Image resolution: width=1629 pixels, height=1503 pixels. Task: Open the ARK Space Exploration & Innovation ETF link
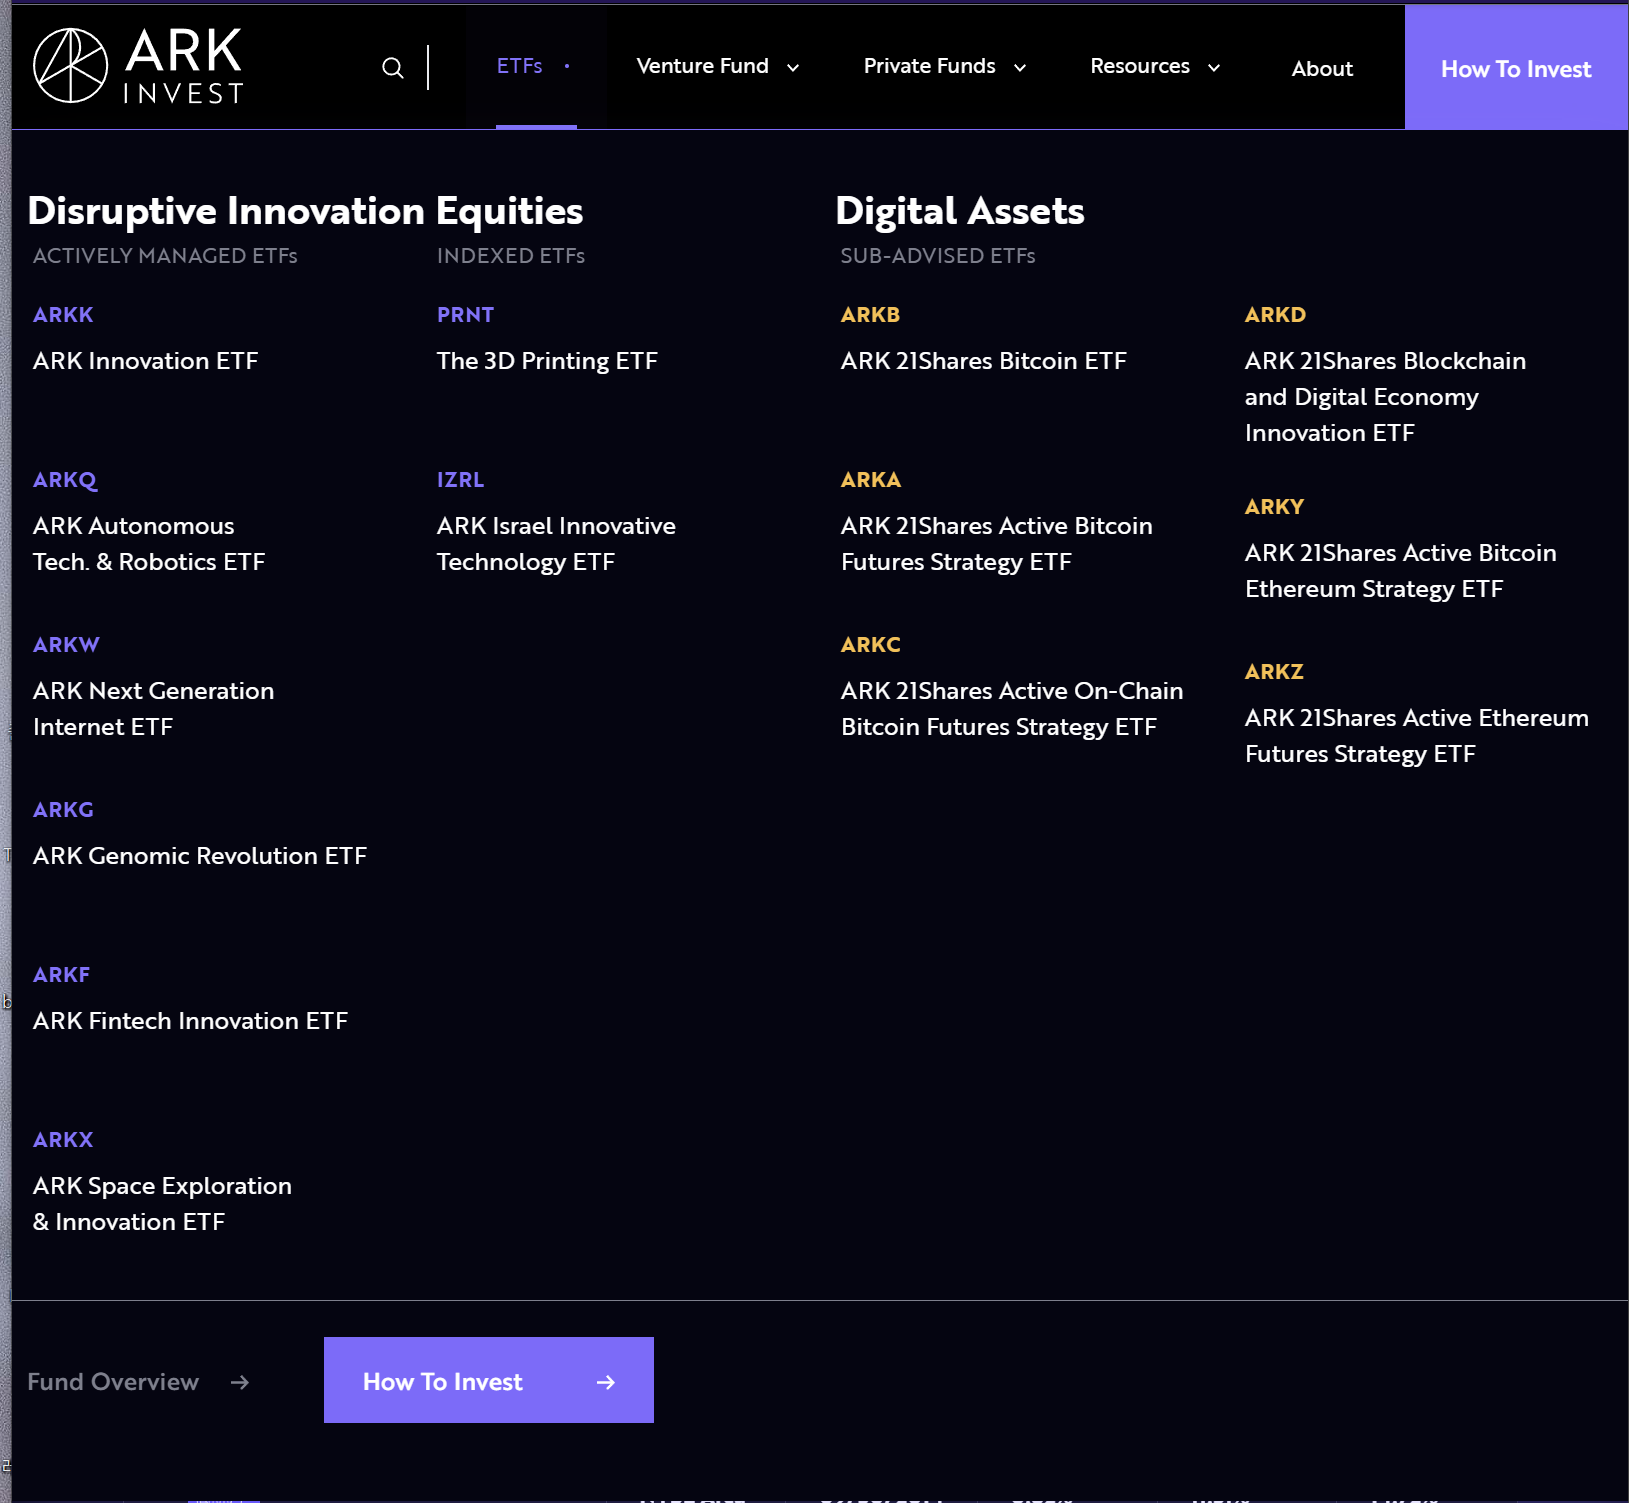coord(162,1203)
